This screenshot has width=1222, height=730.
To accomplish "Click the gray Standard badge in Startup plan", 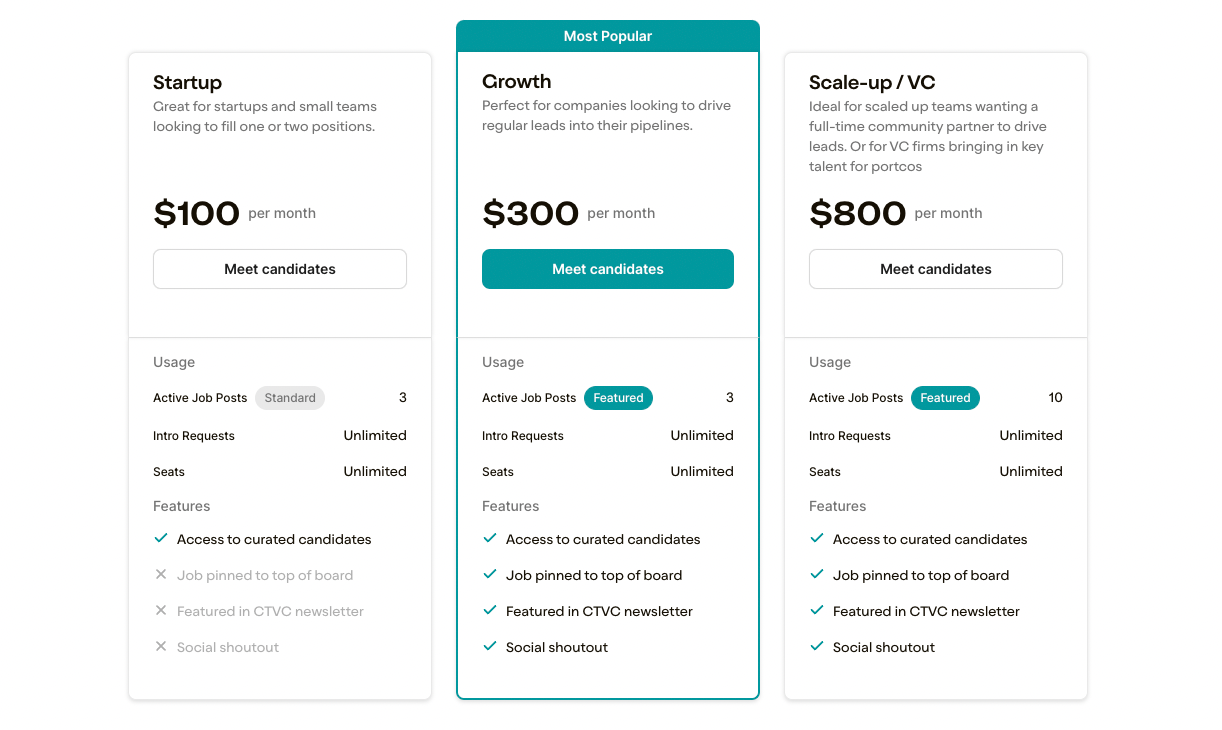I will (290, 398).
